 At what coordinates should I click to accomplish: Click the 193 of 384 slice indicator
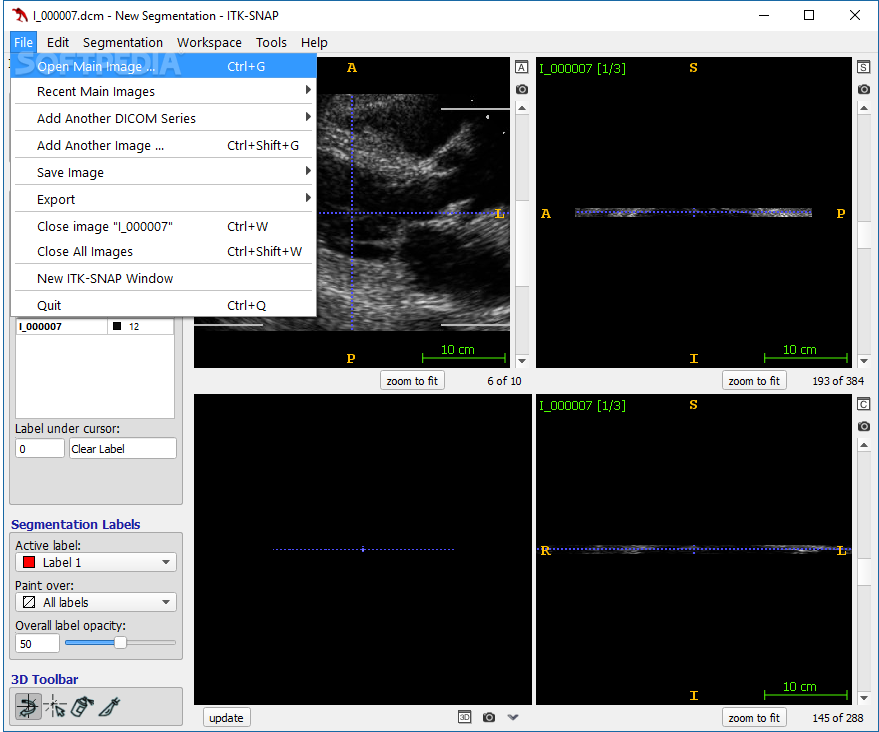coord(838,381)
